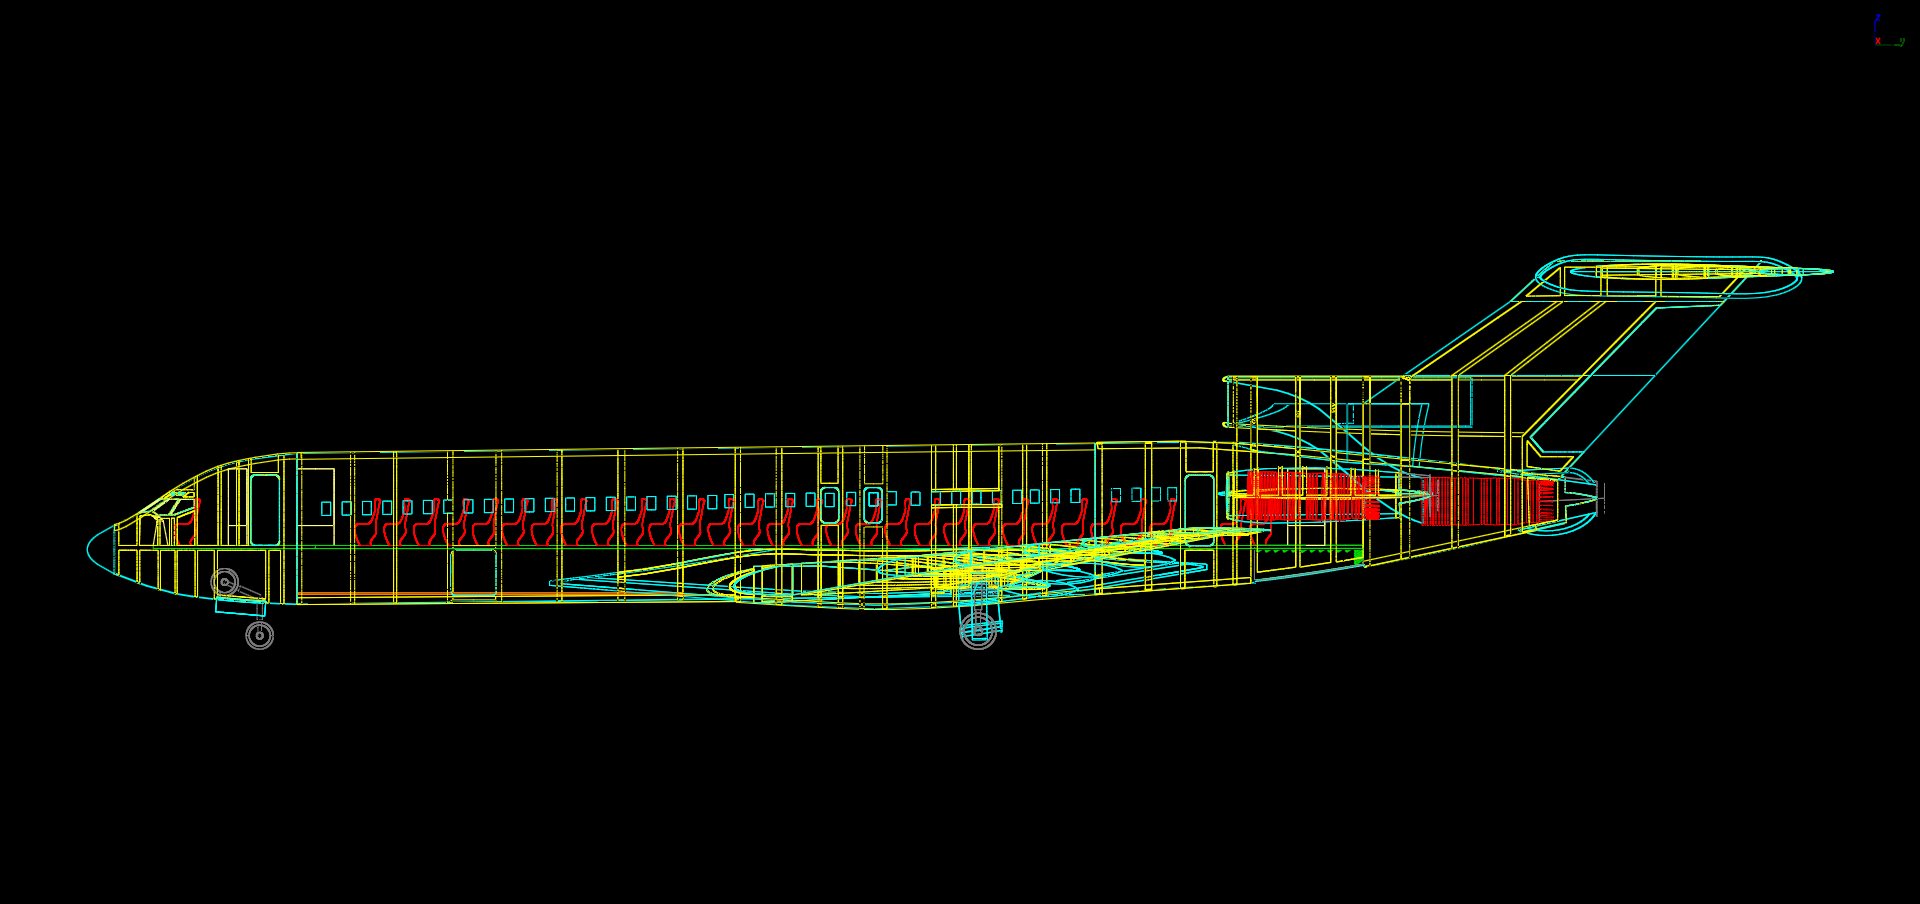
Task: Select the forward passenger door outline
Action: click(265, 510)
